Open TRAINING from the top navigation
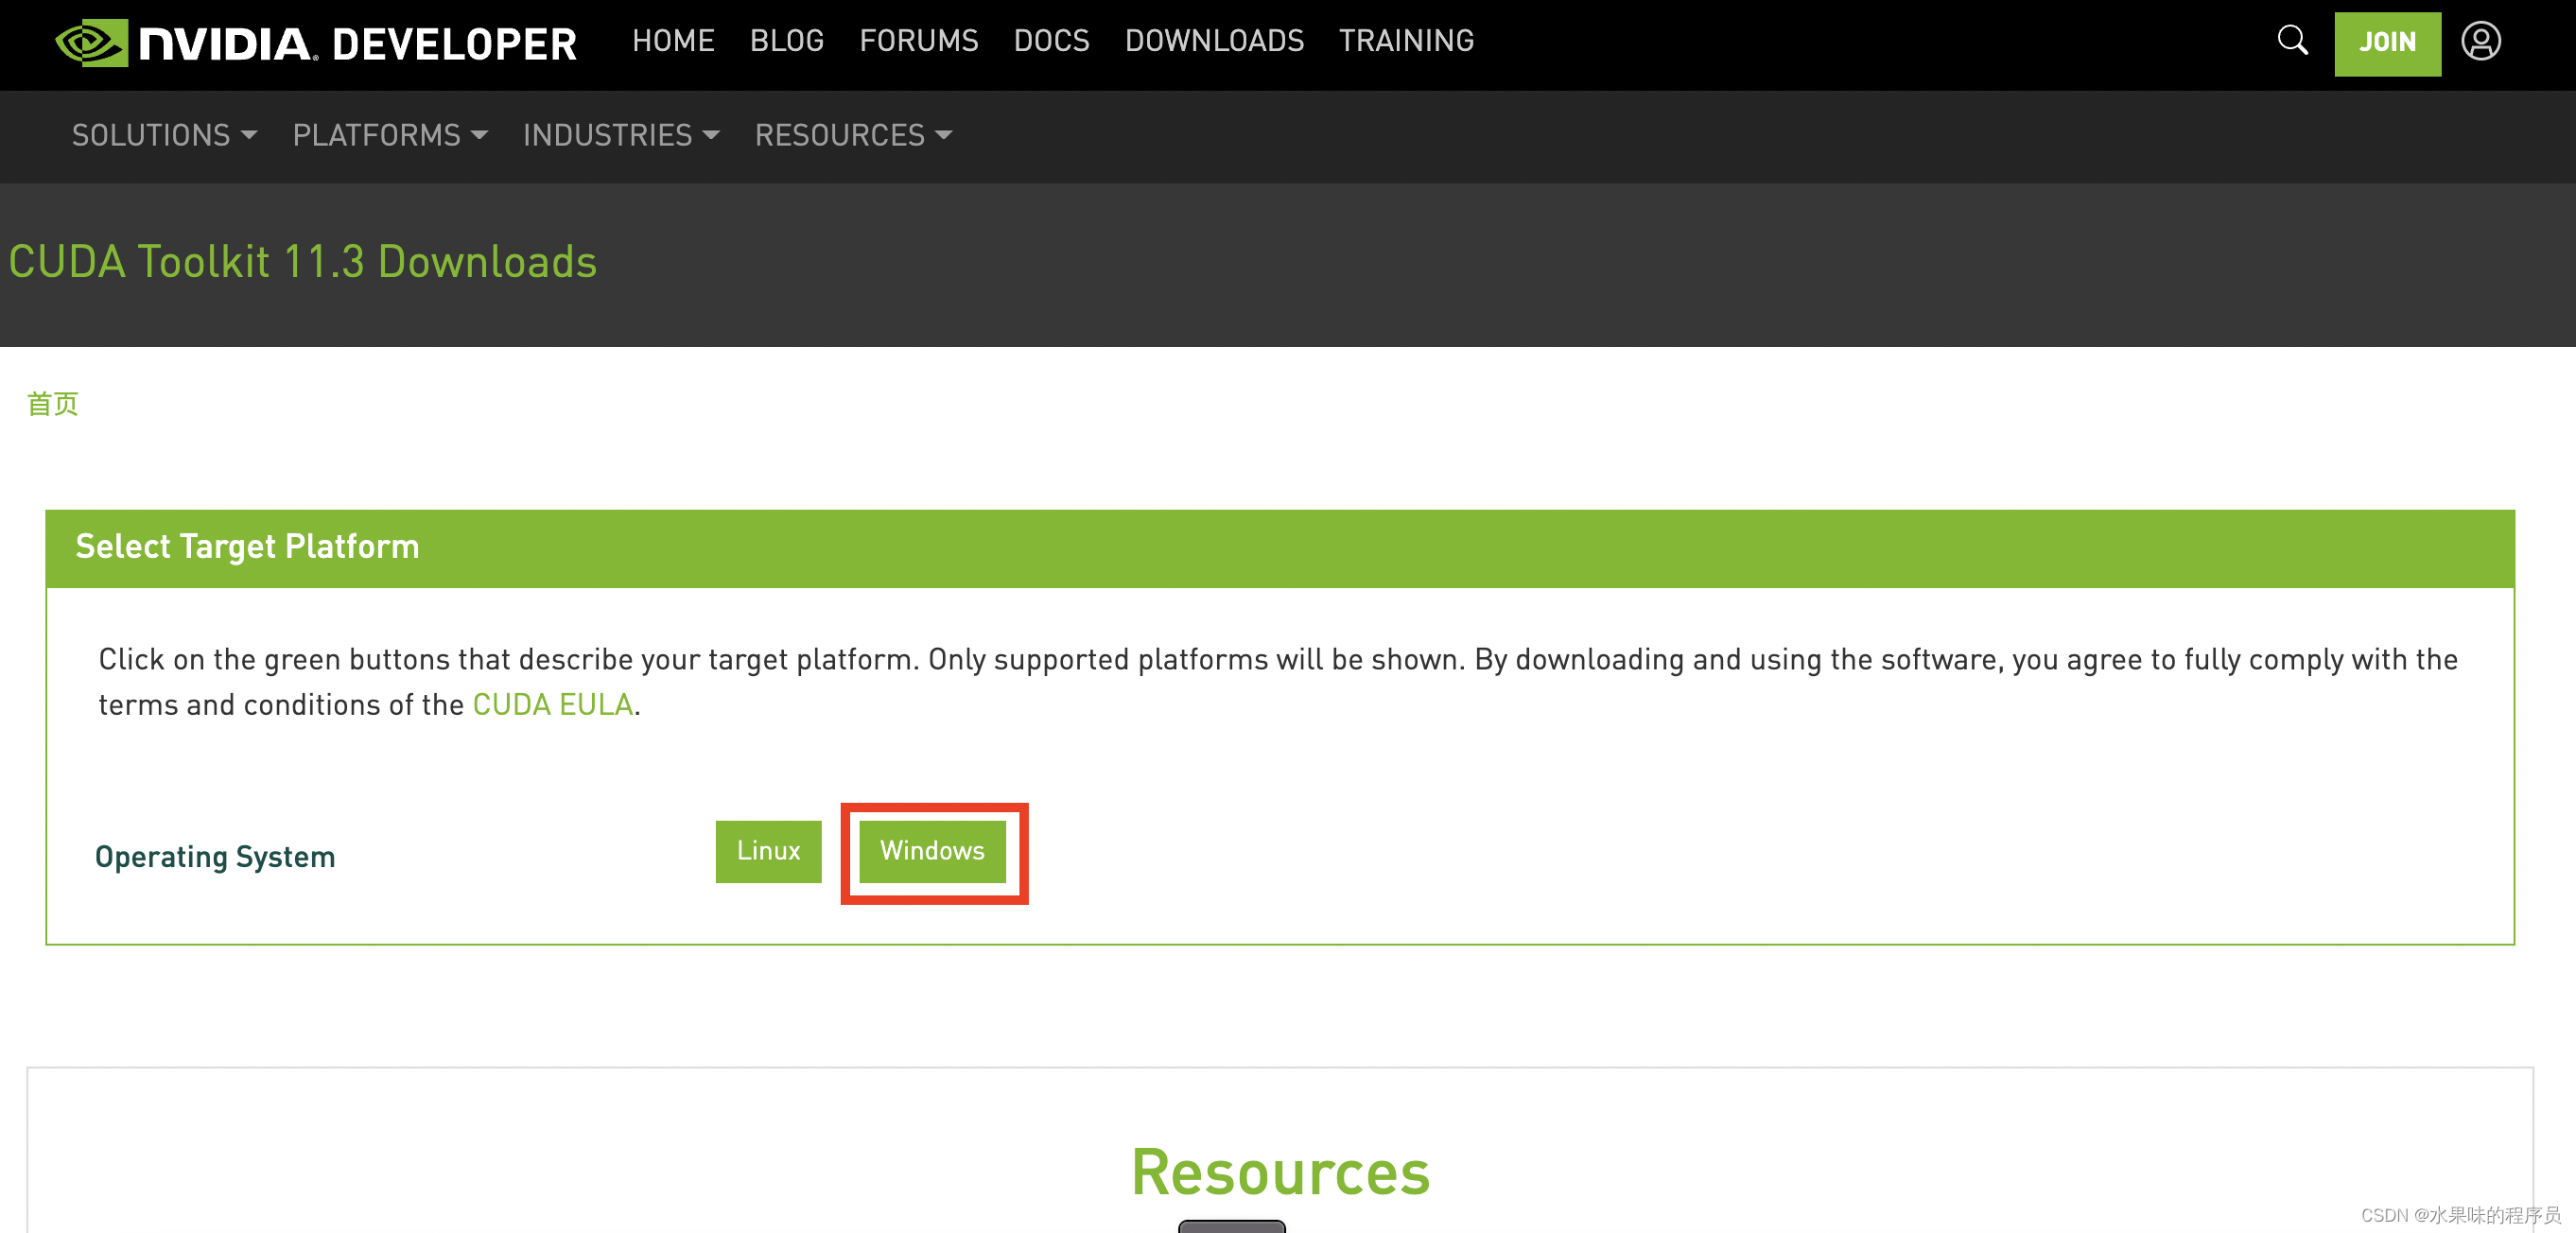2576x1233 pixels. [1406, 41]
